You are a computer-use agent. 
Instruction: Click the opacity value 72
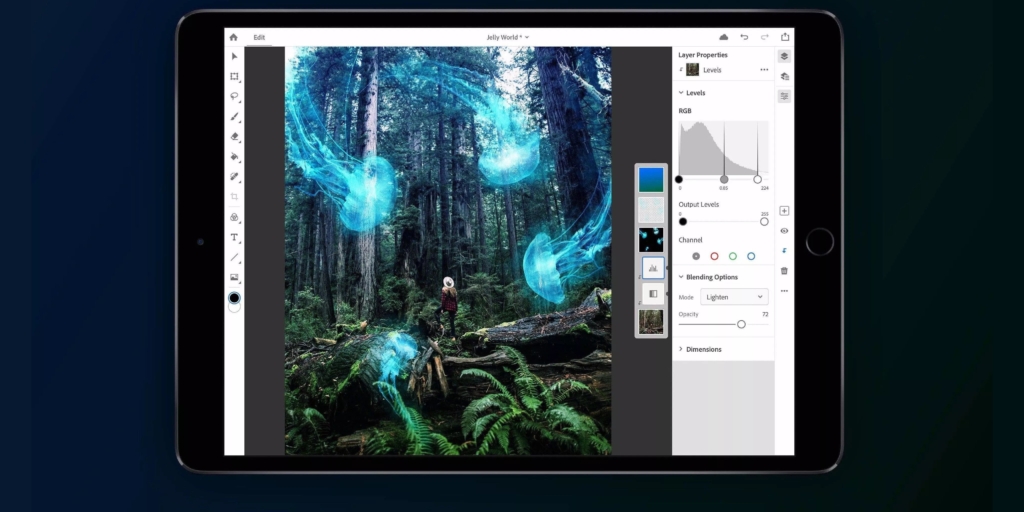pos(765,314)
